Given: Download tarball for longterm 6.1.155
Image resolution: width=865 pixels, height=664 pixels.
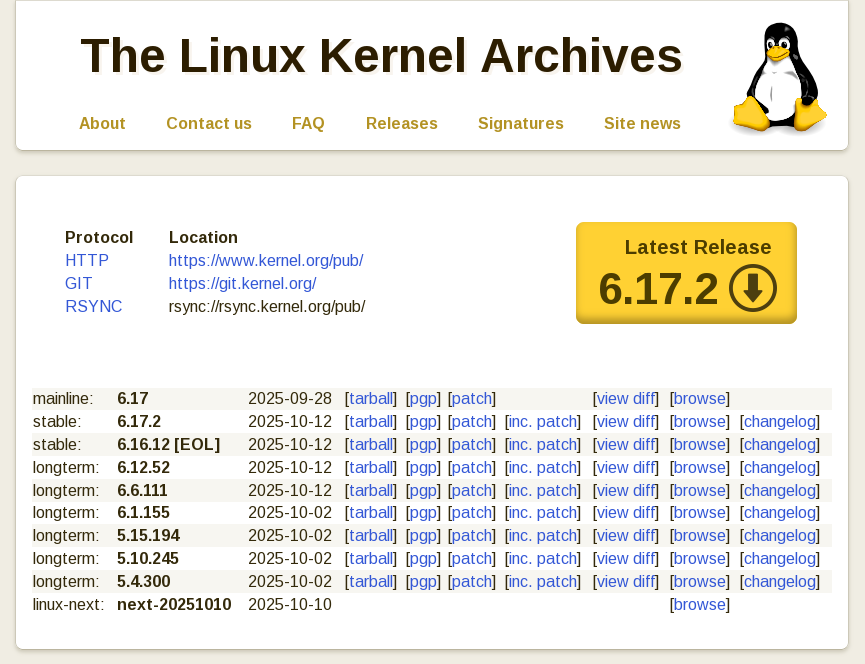Looking at the screenshot, I should click(x=371, y=513).
